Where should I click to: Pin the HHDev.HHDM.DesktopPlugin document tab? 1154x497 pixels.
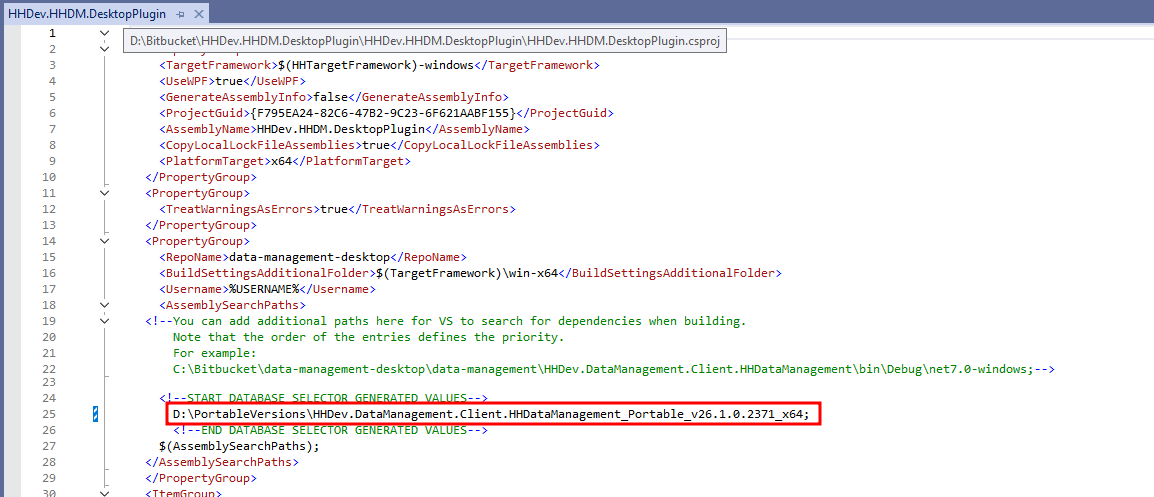(x=180, y=15)
